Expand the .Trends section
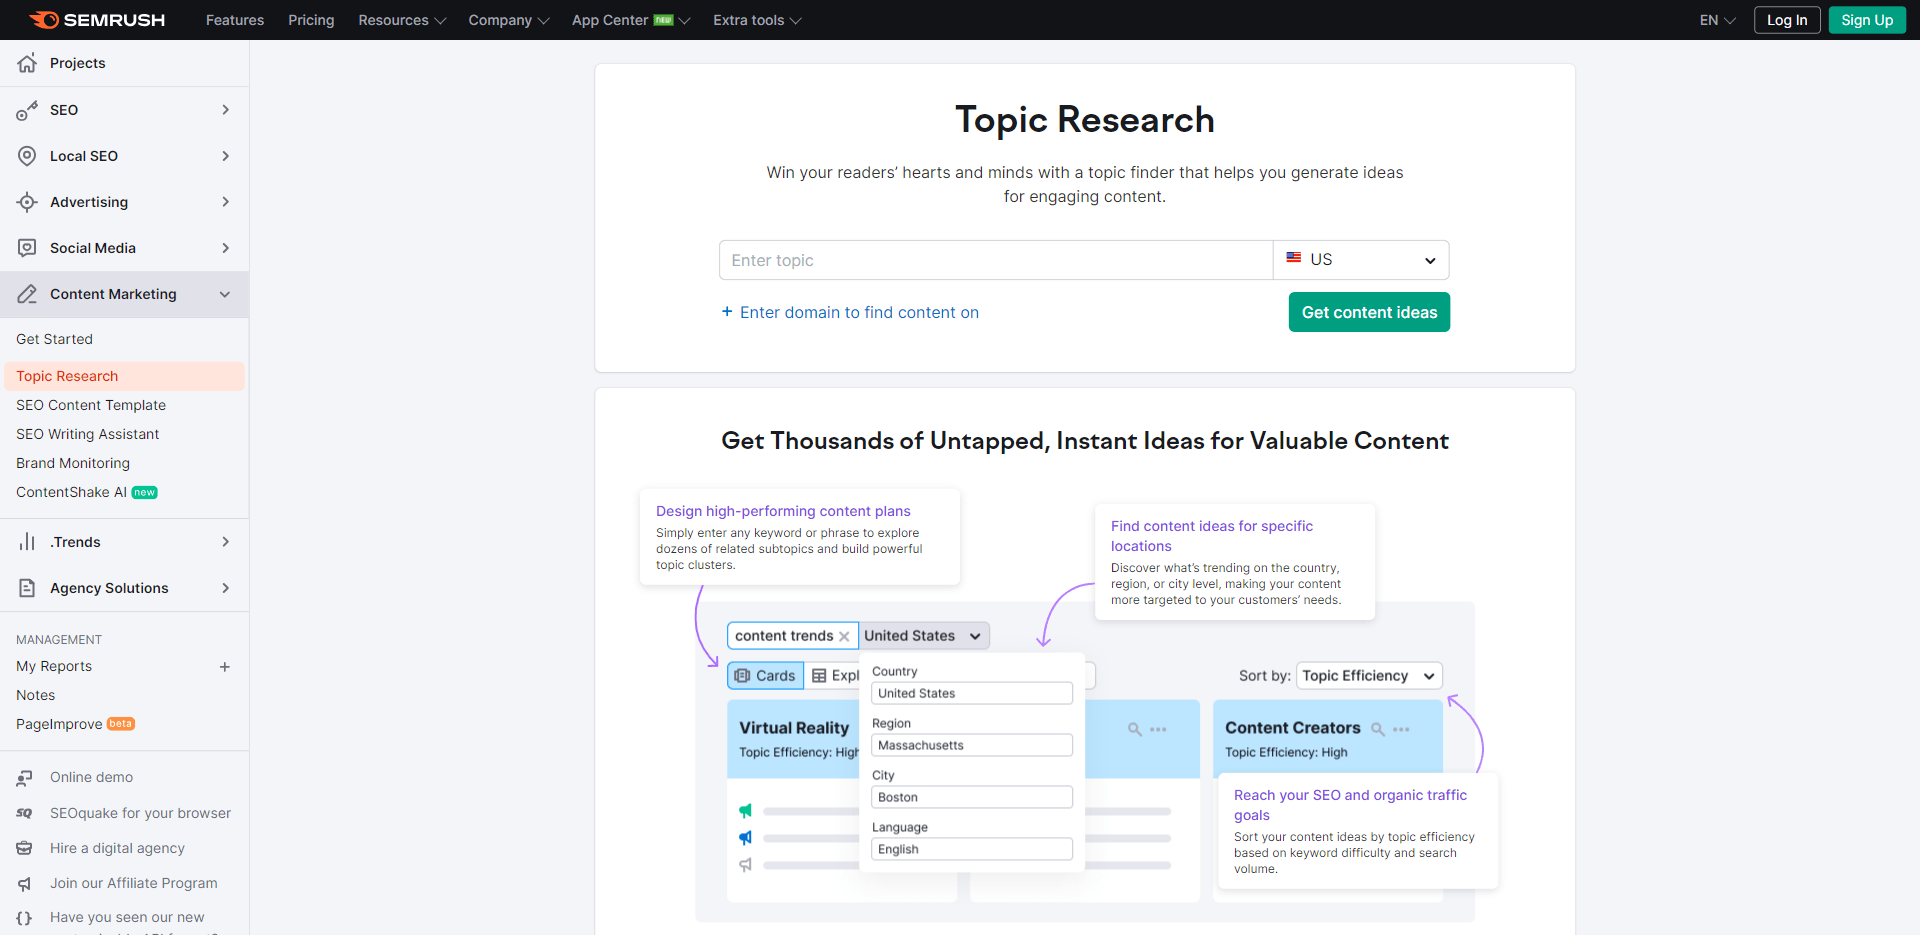 pos(226,542)
